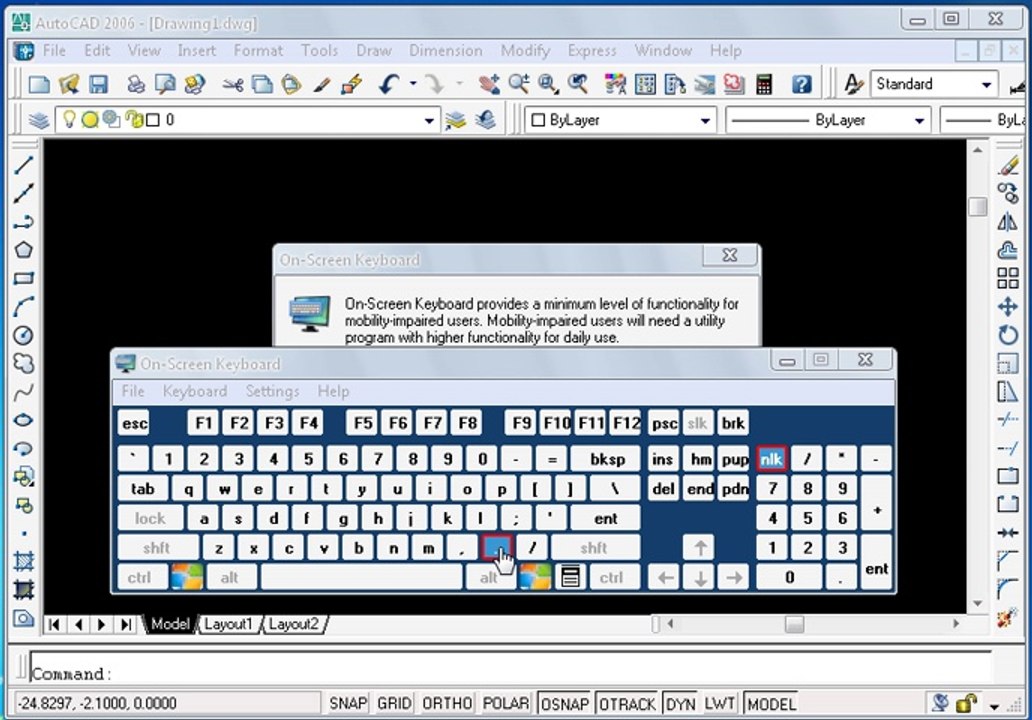This screenshot has height=720, width=1032.
Task: Click the layer on/off lightbulb icon
Action: 68,119
